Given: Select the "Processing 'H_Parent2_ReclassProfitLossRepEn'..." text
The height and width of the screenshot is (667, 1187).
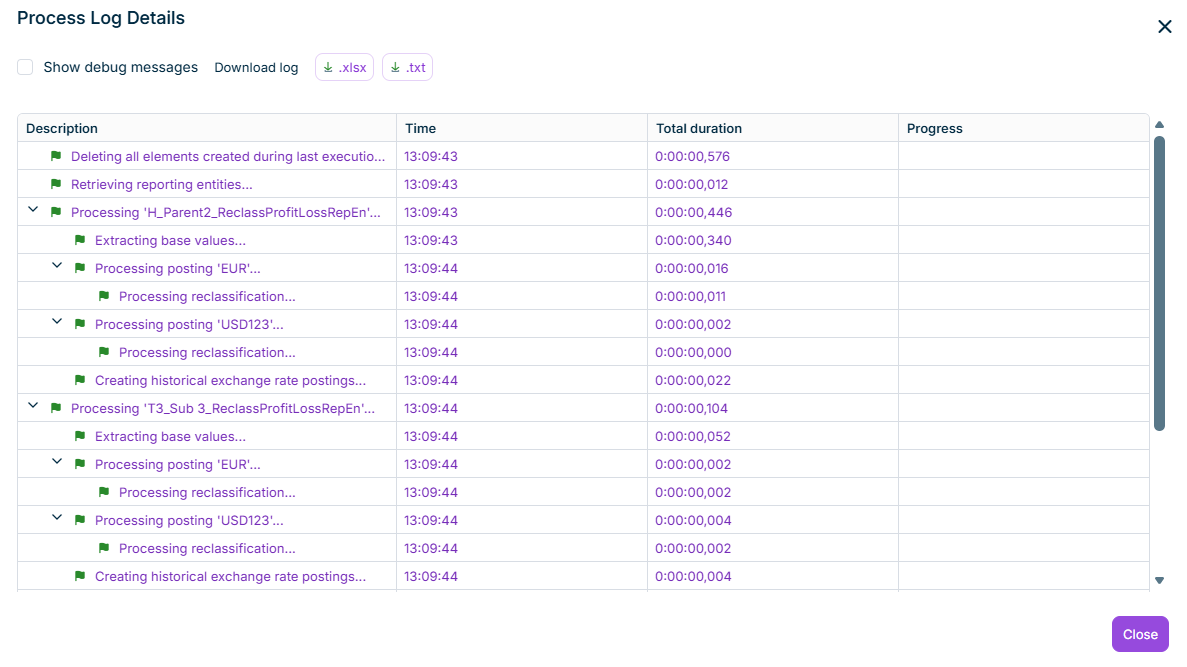Looking at the screenshot, I should [x=226, y=213].
